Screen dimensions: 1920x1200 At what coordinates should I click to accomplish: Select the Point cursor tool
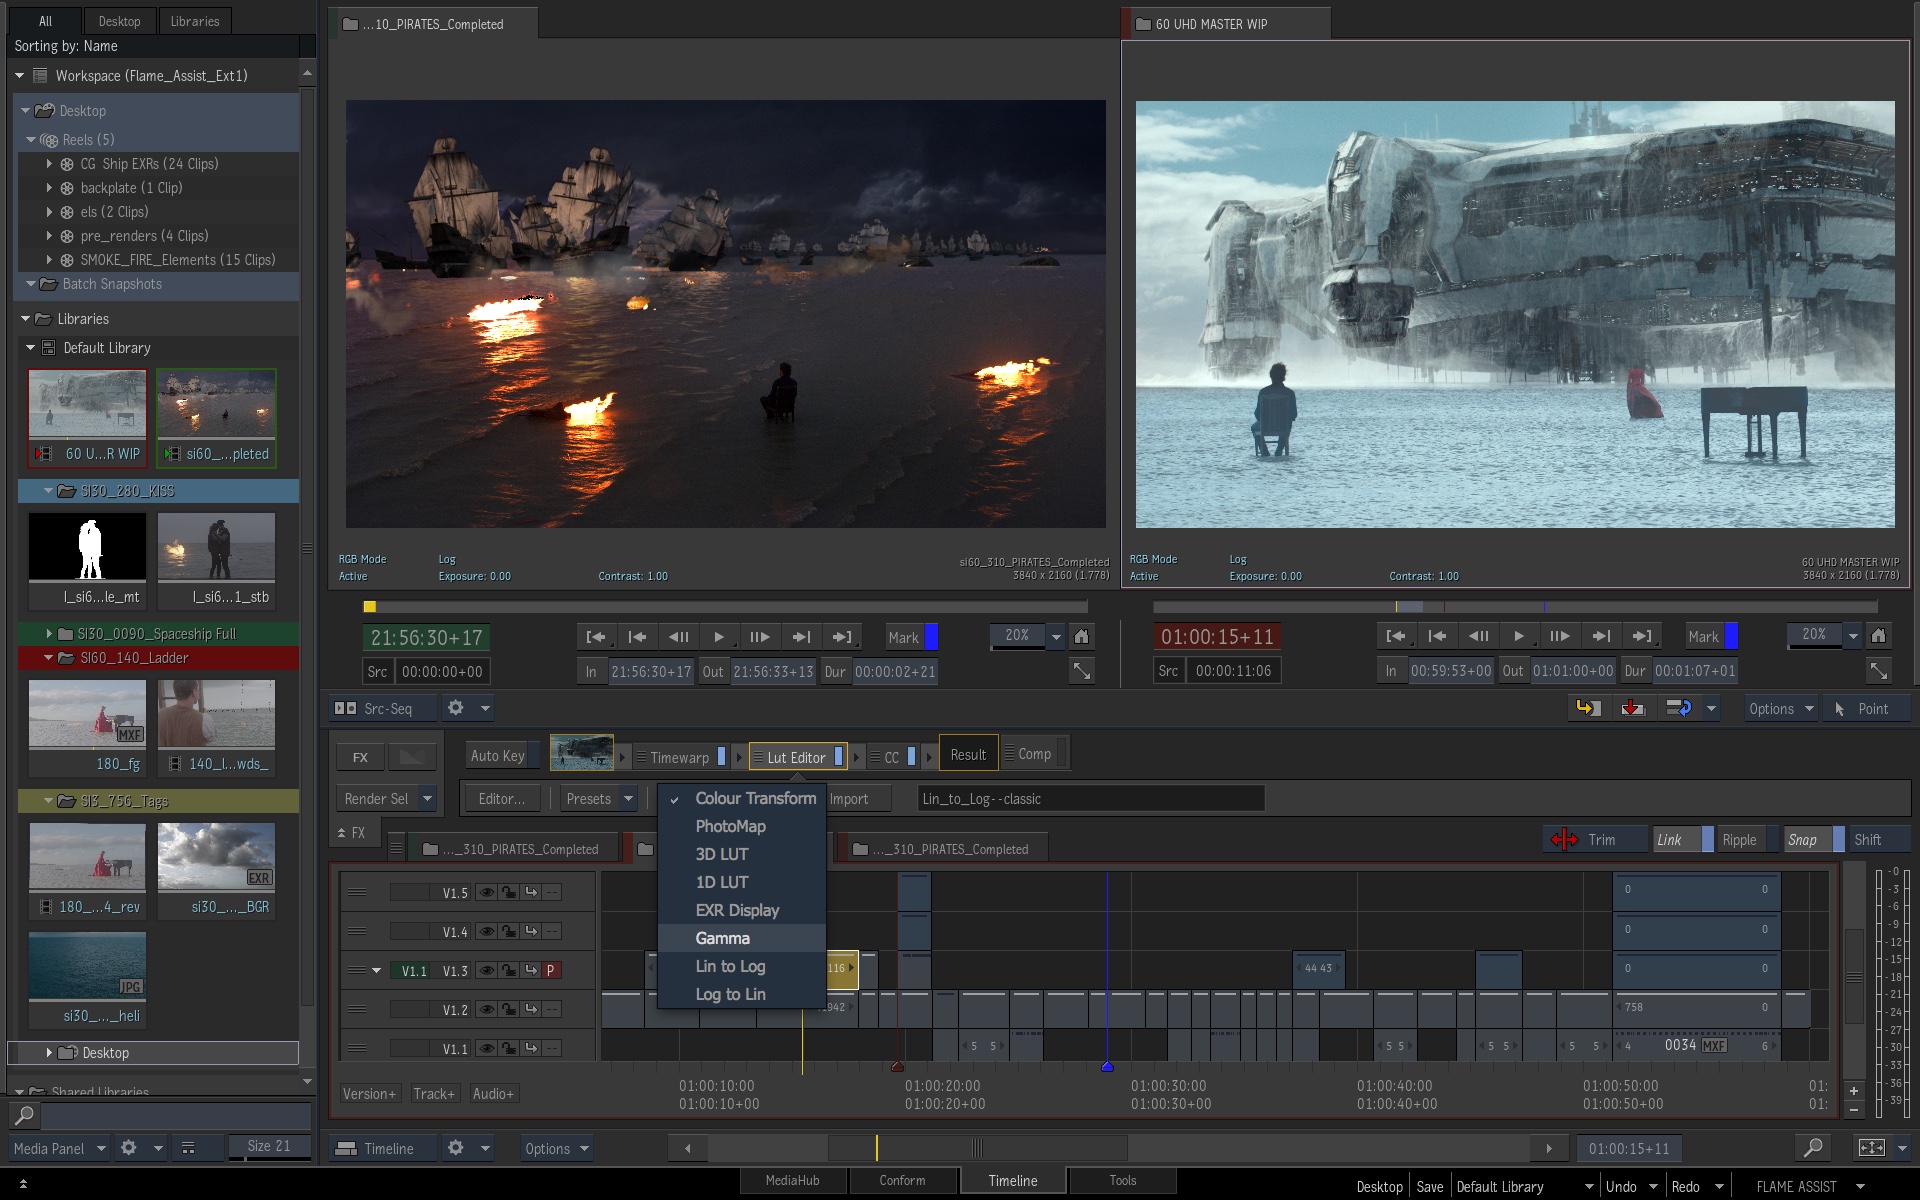coord(1866,708)
